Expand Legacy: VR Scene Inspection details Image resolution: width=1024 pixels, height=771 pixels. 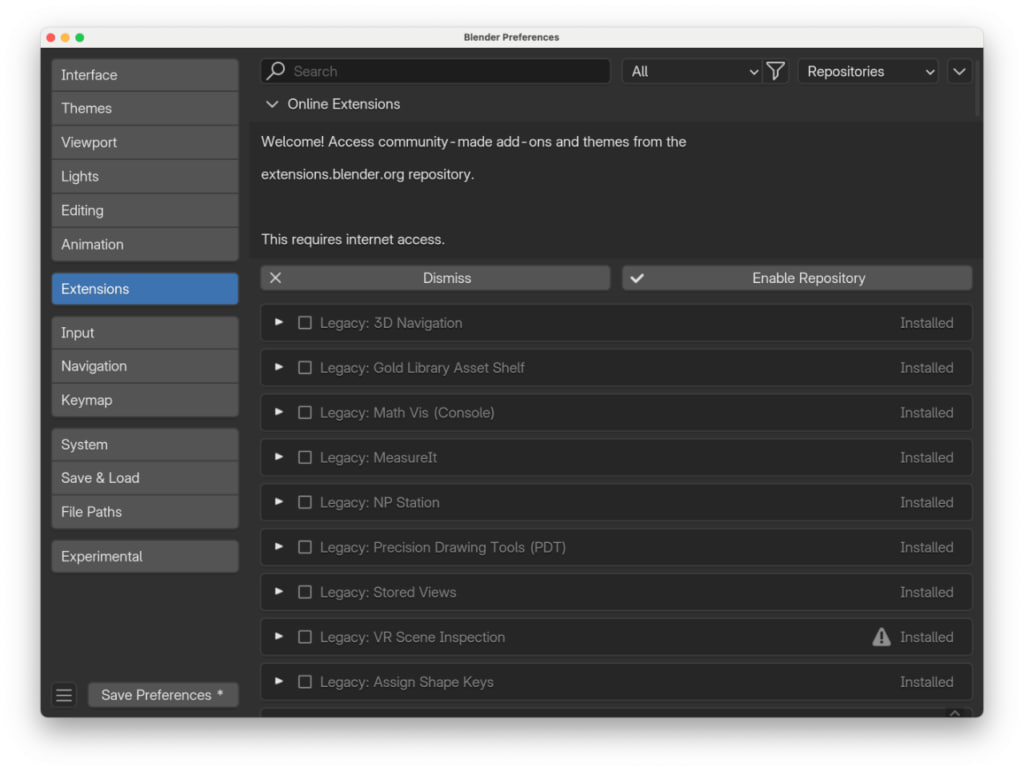pyautogui.click(x=279, y=637)
